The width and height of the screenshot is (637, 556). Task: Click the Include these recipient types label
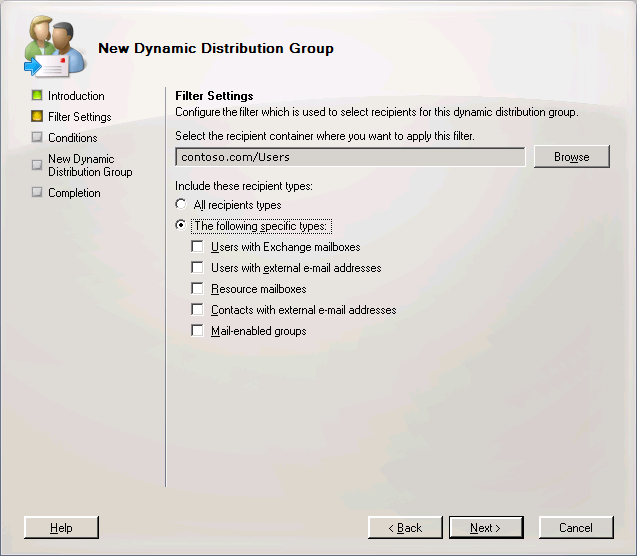(244, 186)
